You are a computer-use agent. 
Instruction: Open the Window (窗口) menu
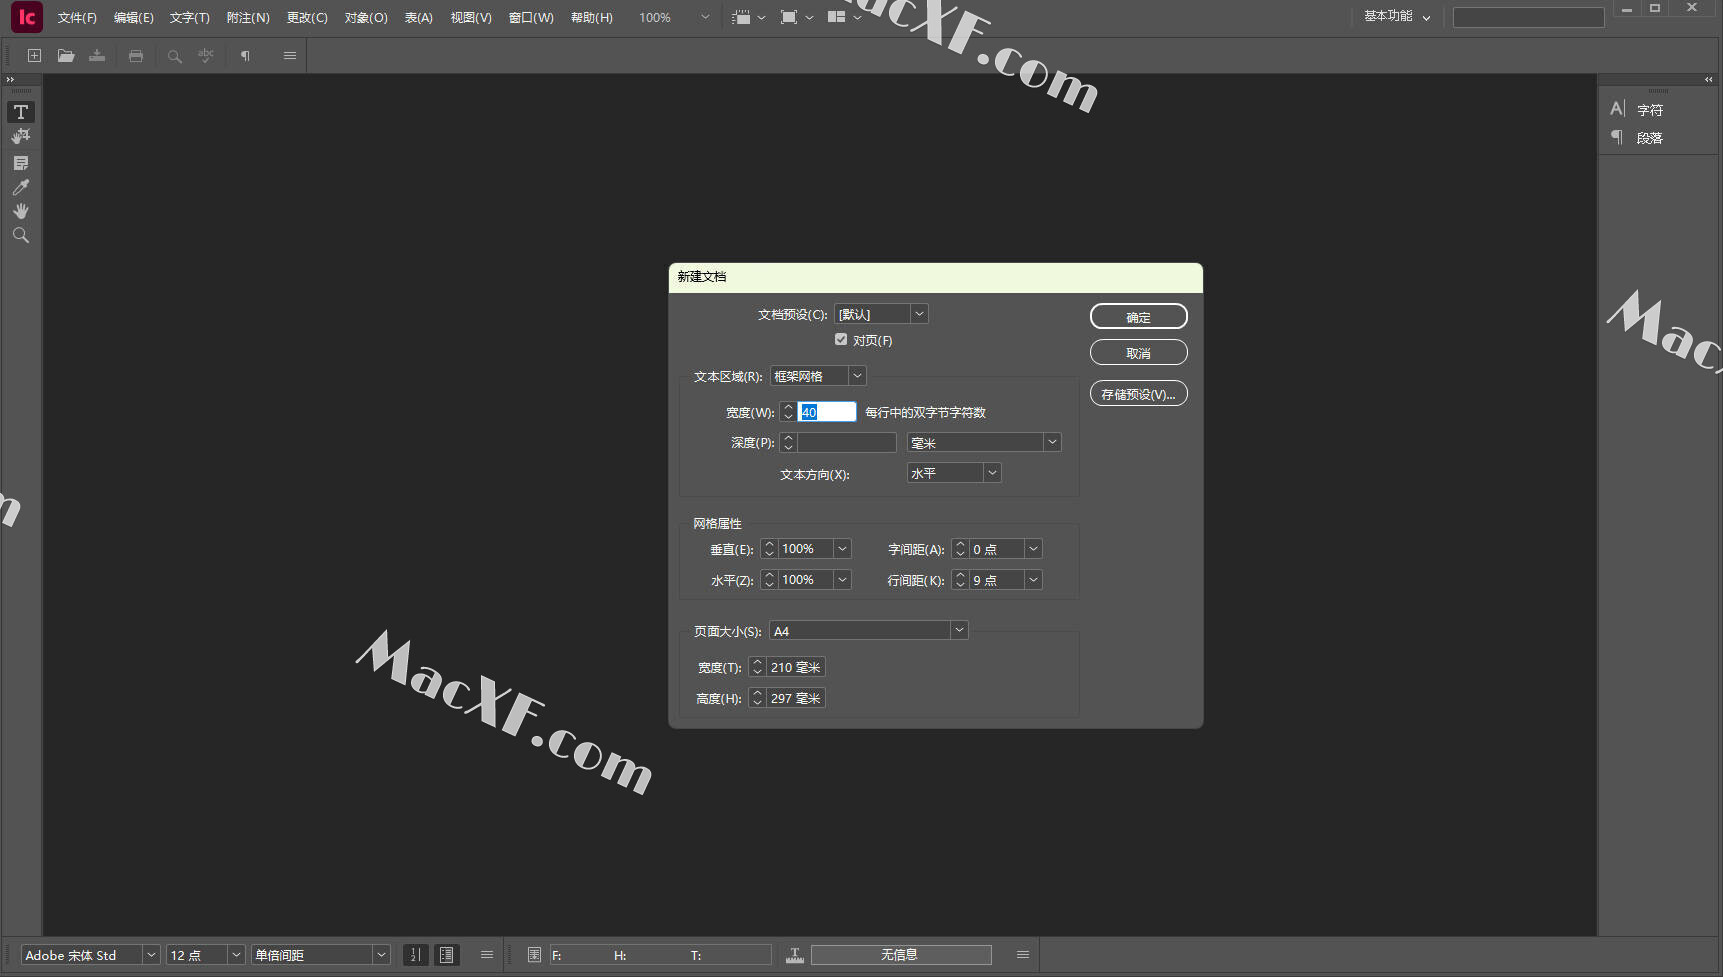(x=531, y=18)
